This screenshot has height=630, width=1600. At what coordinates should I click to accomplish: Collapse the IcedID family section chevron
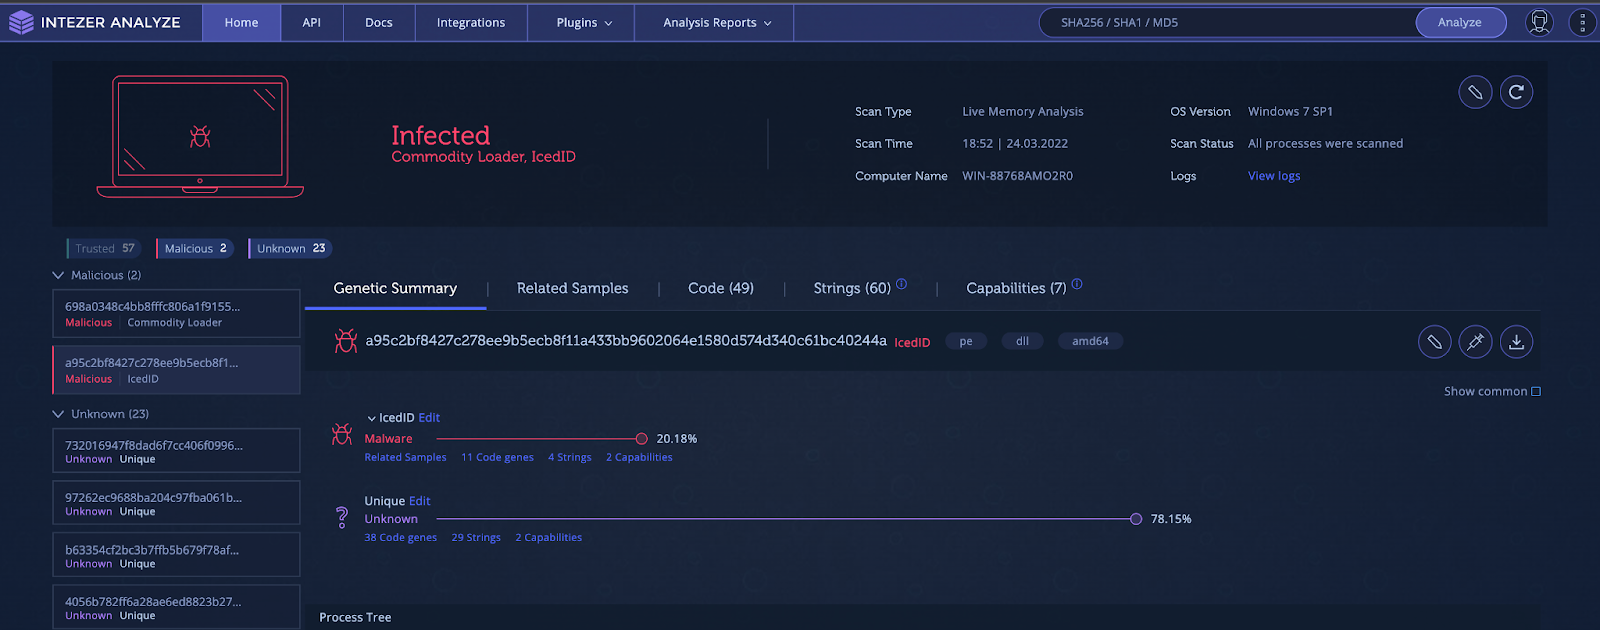click(371, 418)
